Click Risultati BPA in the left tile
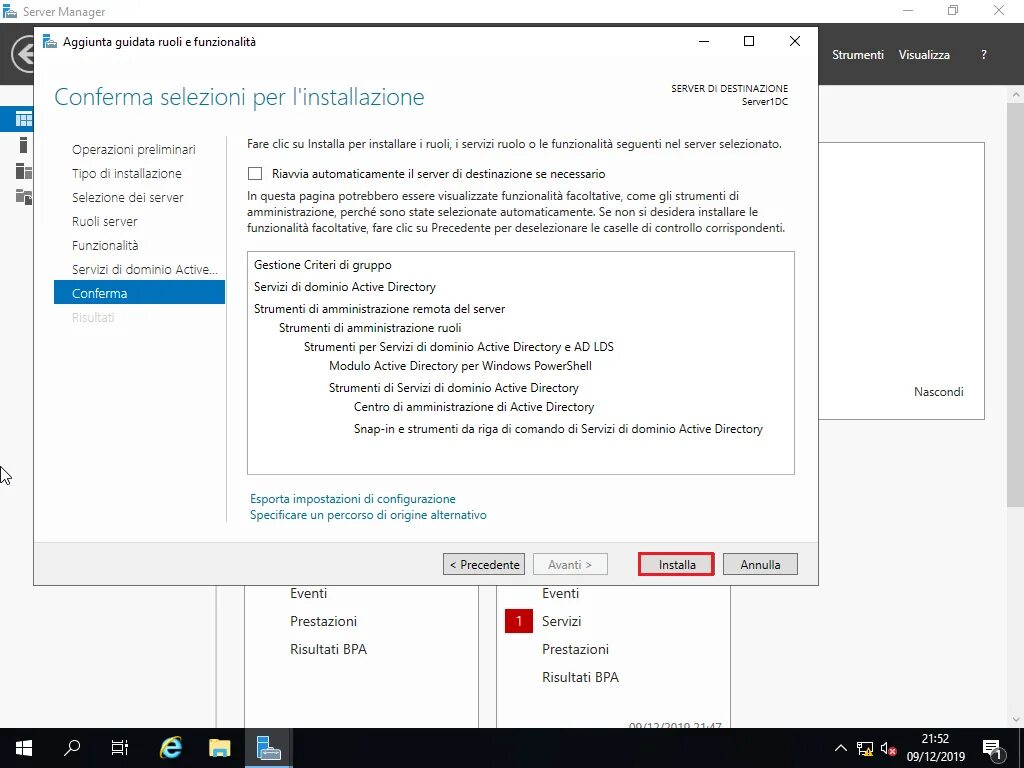1024x768 pixels. coord(328,649)
